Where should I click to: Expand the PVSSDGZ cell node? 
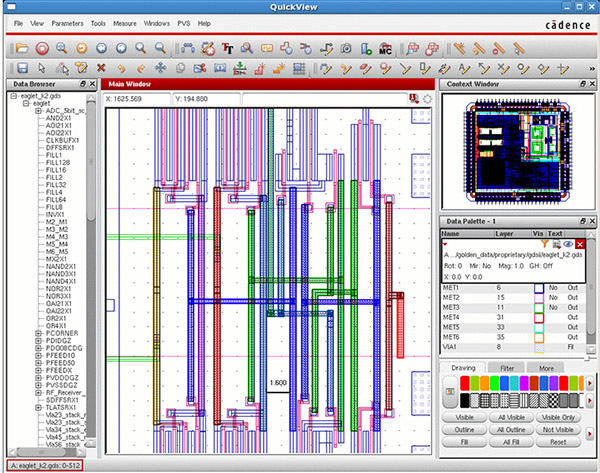click(x=38, y=385)
